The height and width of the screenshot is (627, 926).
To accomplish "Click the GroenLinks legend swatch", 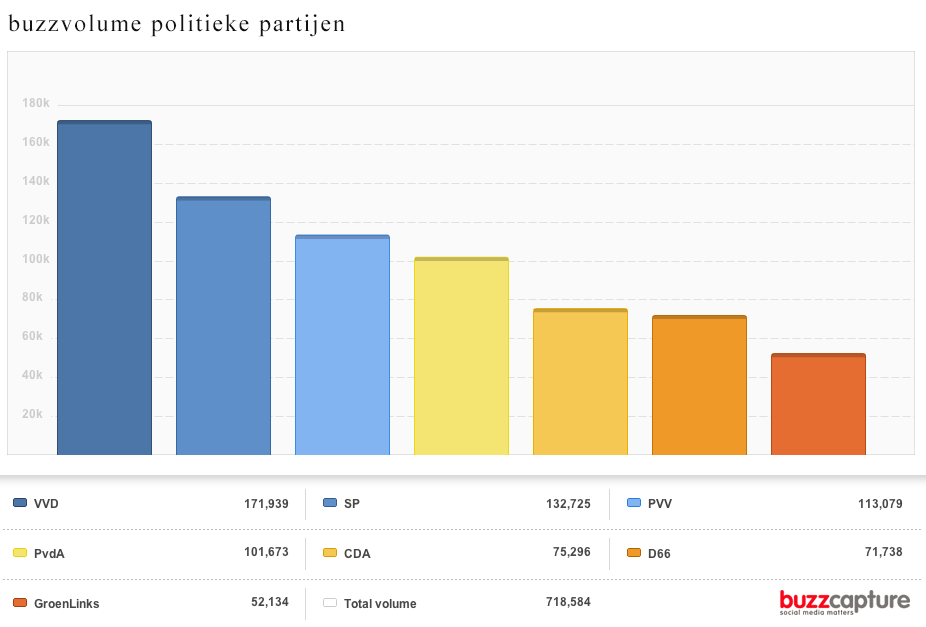I will click(x=20, y=603).
